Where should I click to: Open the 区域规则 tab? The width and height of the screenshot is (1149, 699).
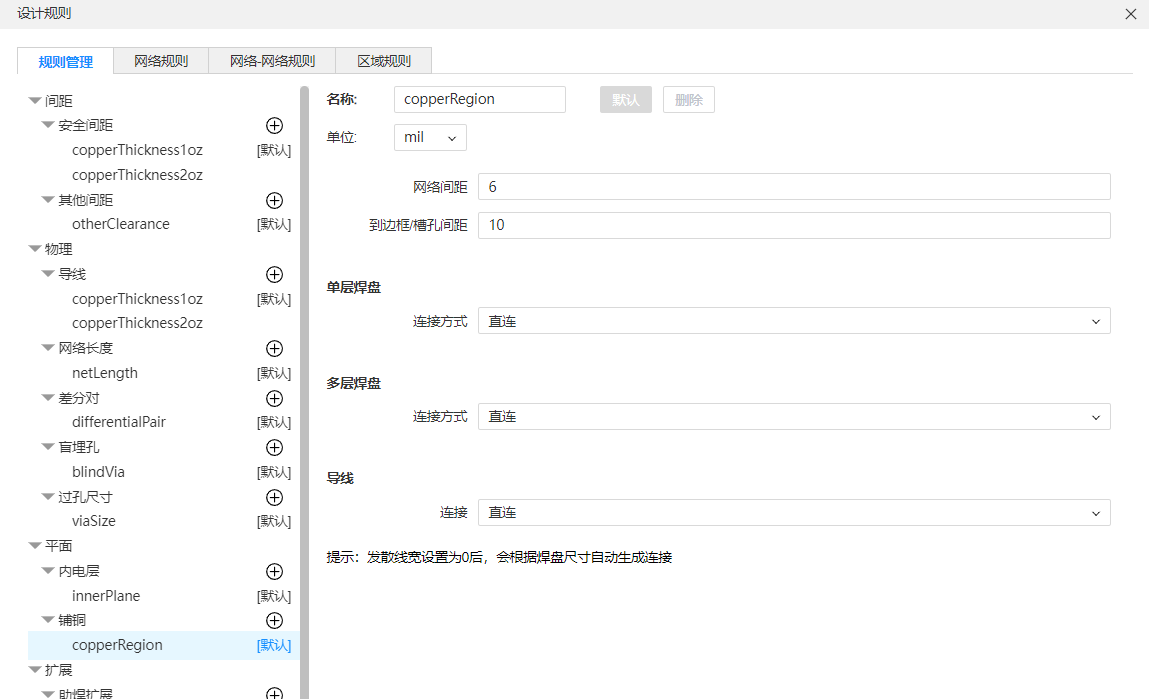point(384,61)
